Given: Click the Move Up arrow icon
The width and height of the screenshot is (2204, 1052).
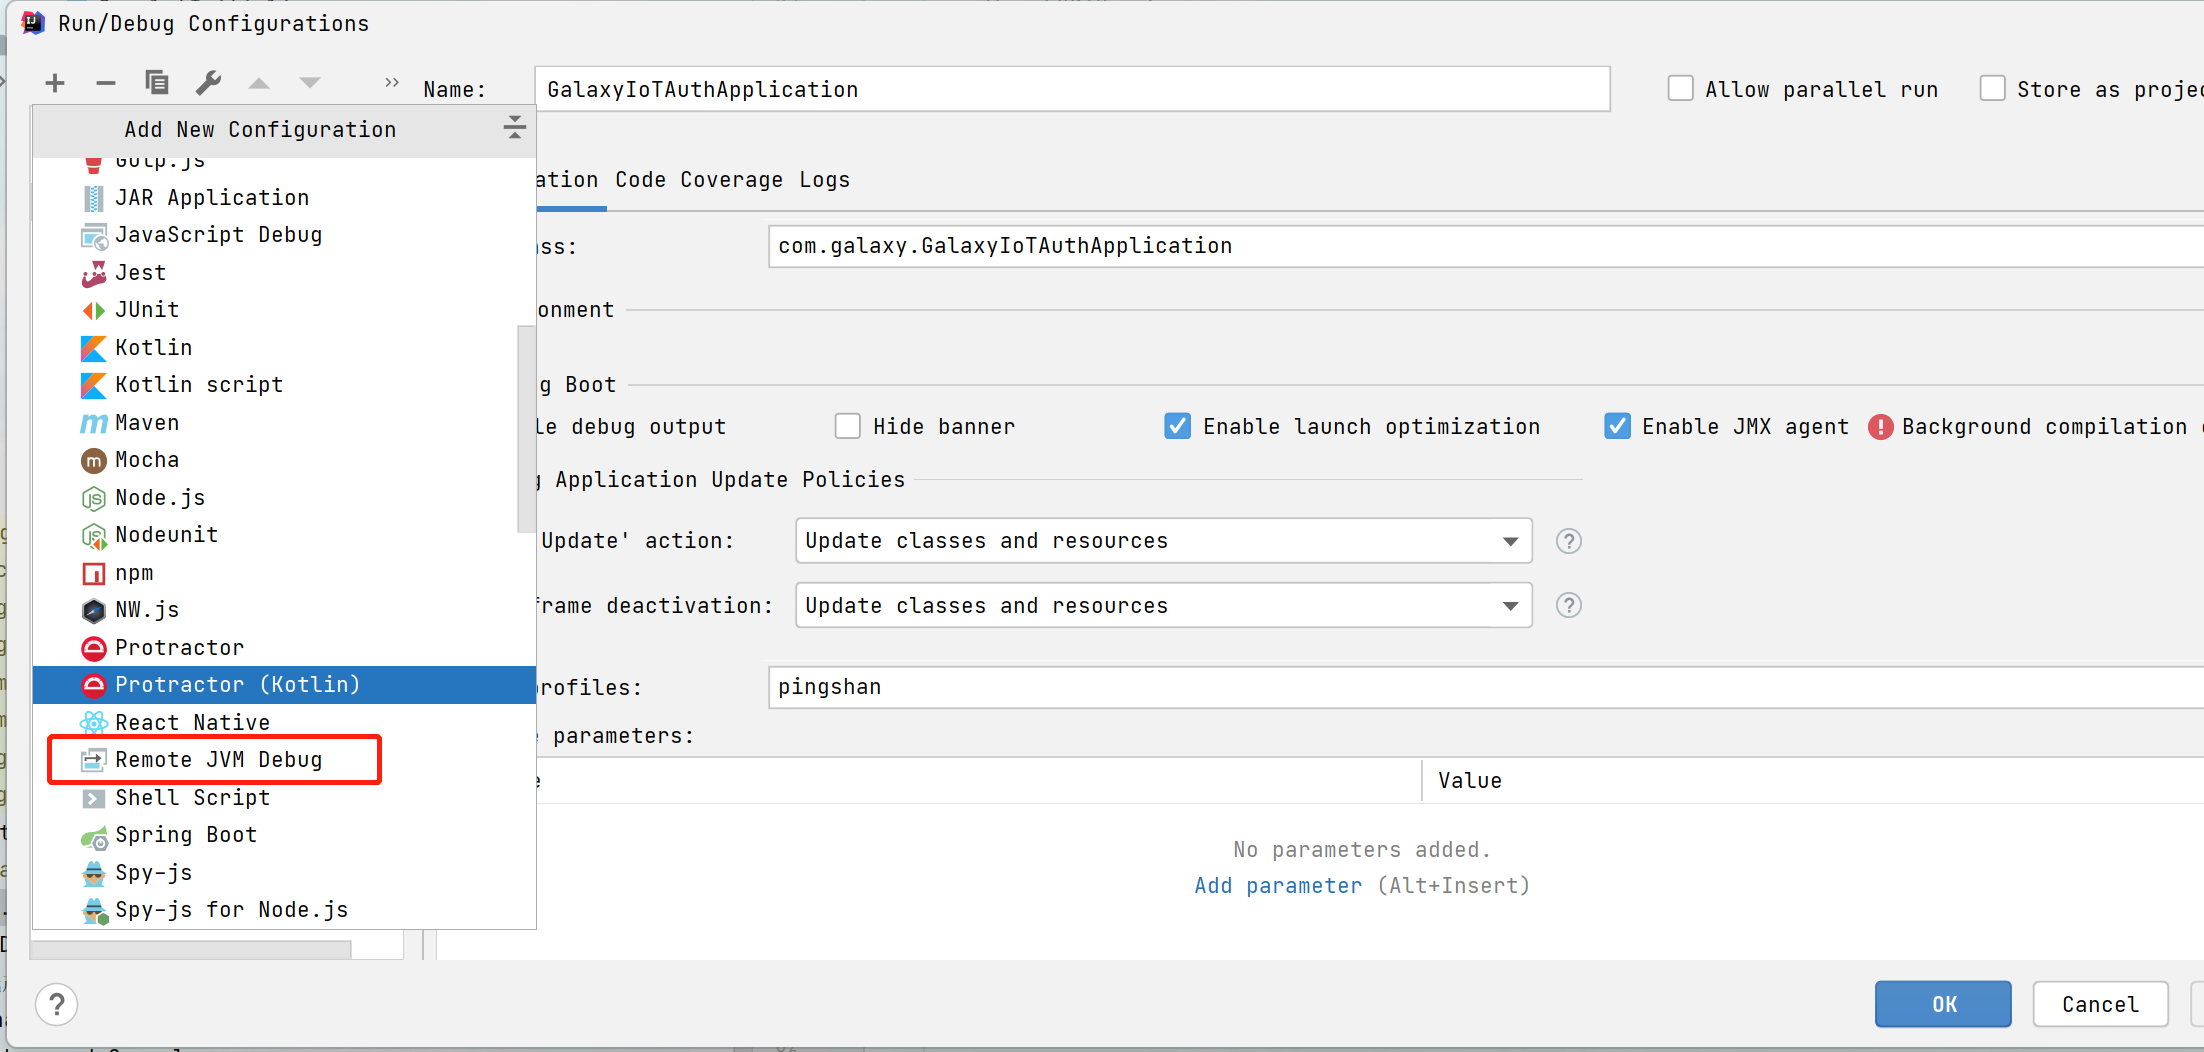Looking at the screenshot, I should (259, 83).
